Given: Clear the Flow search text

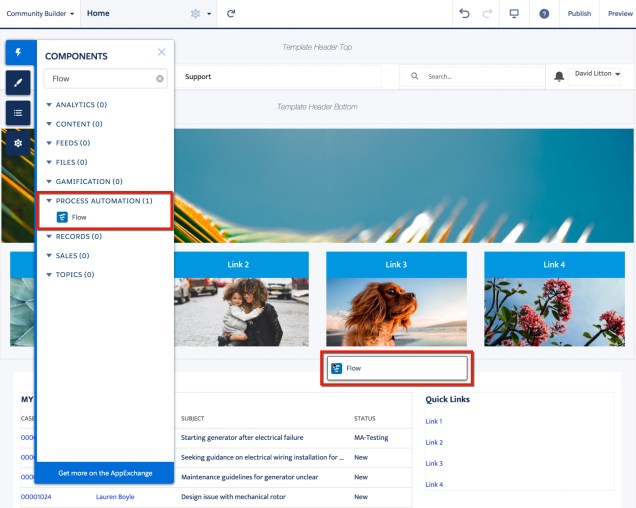Looking at the screenshot, I should coord(159,78).
